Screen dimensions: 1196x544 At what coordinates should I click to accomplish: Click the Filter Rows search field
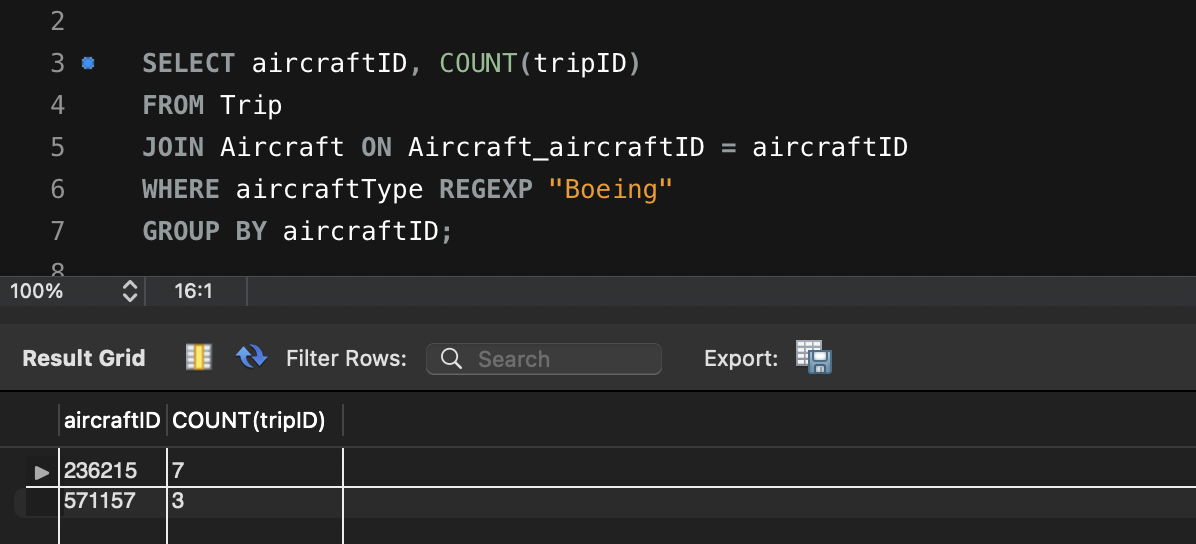544,359
